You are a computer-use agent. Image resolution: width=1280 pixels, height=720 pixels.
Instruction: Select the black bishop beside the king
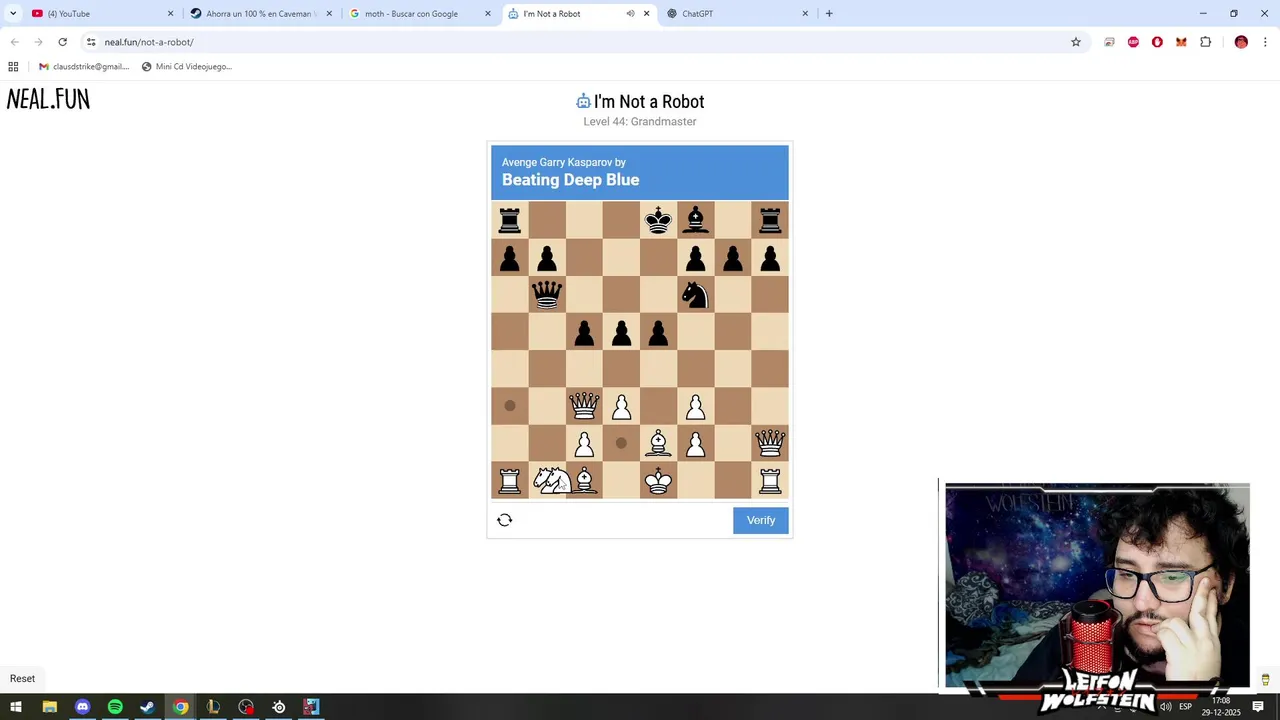695,221
